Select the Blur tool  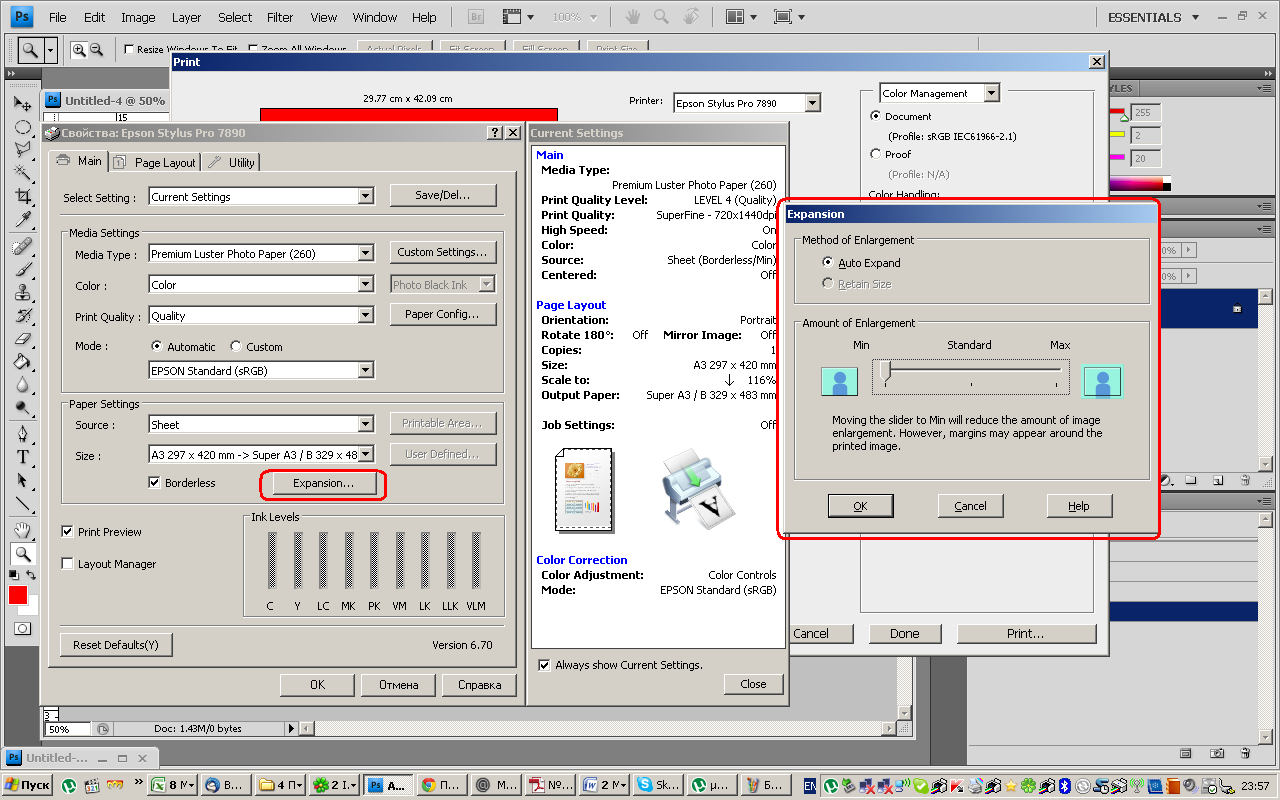point(22,385)
